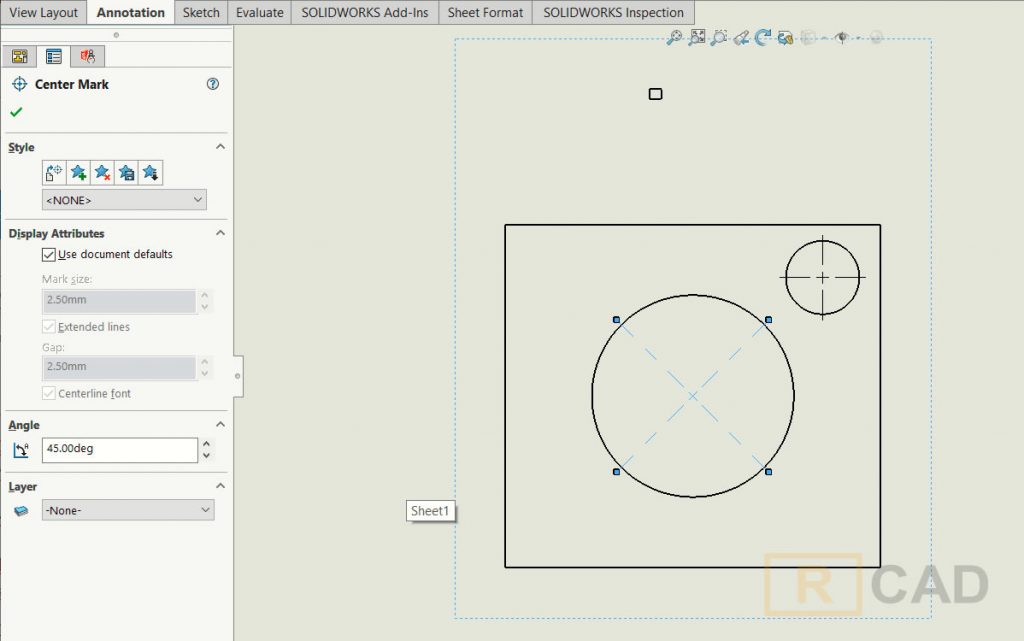Image resolution: width=1024 pixels, height=641 pixels.
Task: Click inside the Angle value field
Action: pos(115,450)
